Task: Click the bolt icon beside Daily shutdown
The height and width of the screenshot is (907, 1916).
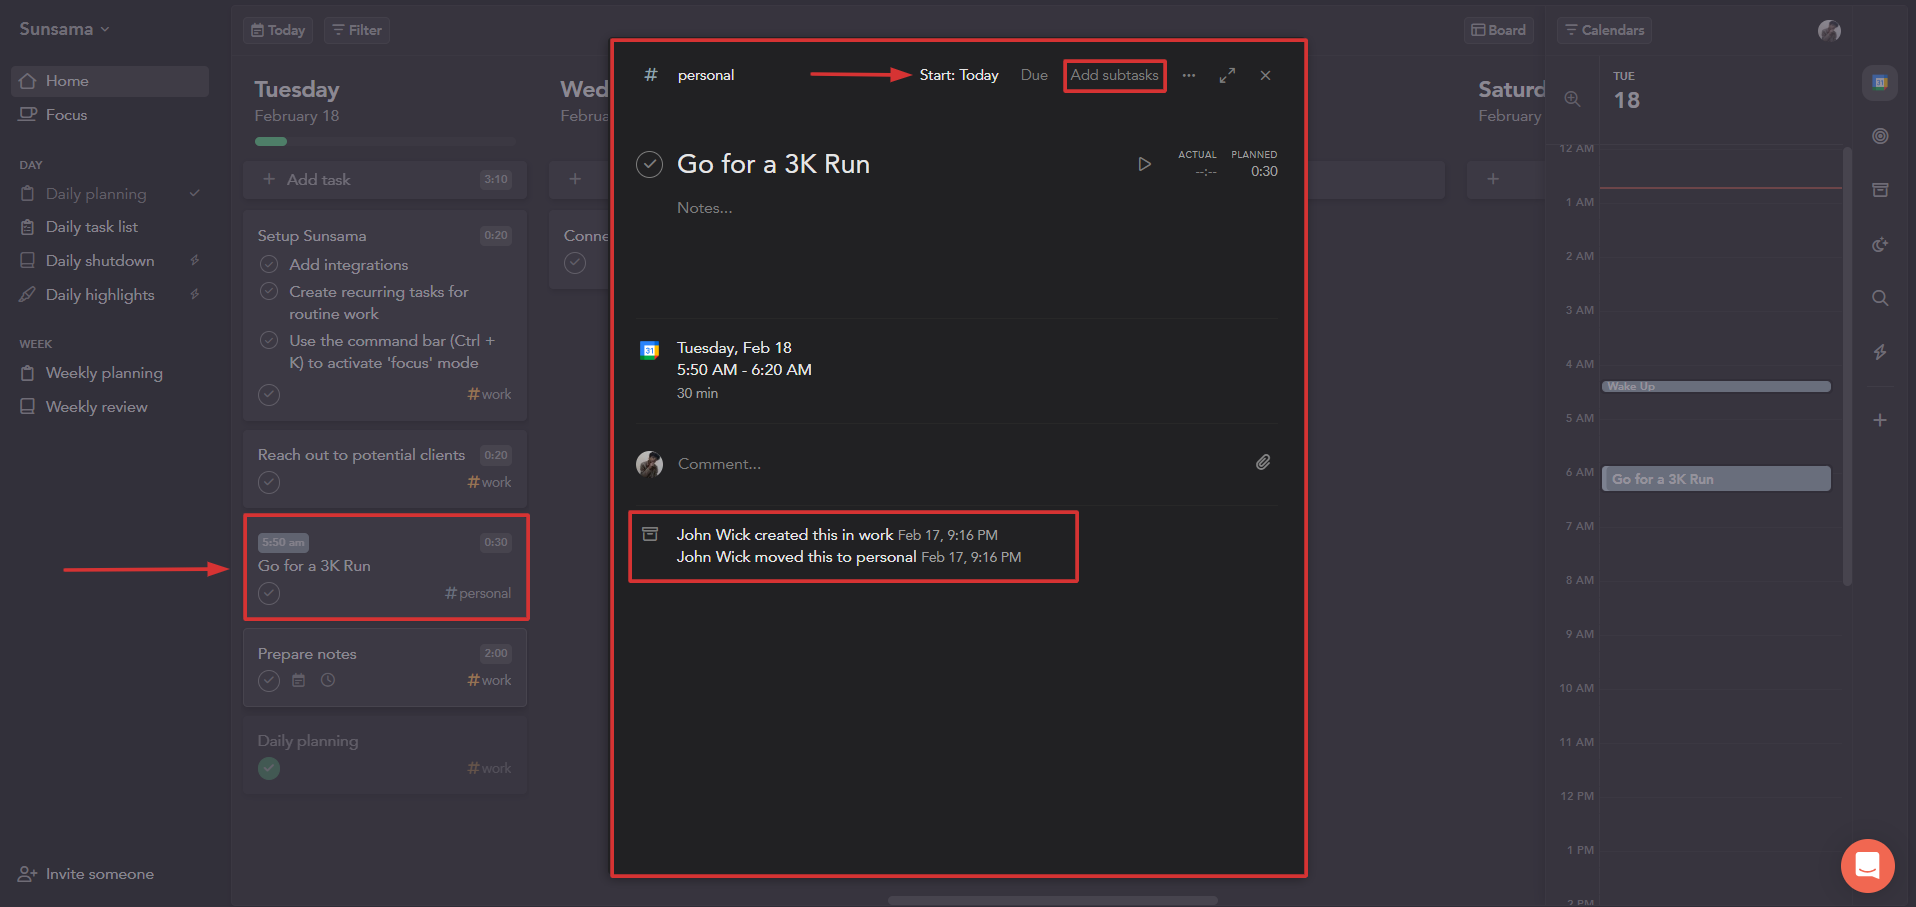Action: tap(195, 260)
